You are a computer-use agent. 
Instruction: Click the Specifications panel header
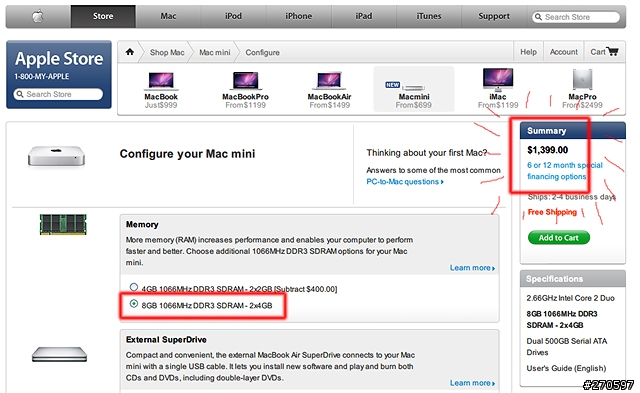tap(573, 279)
